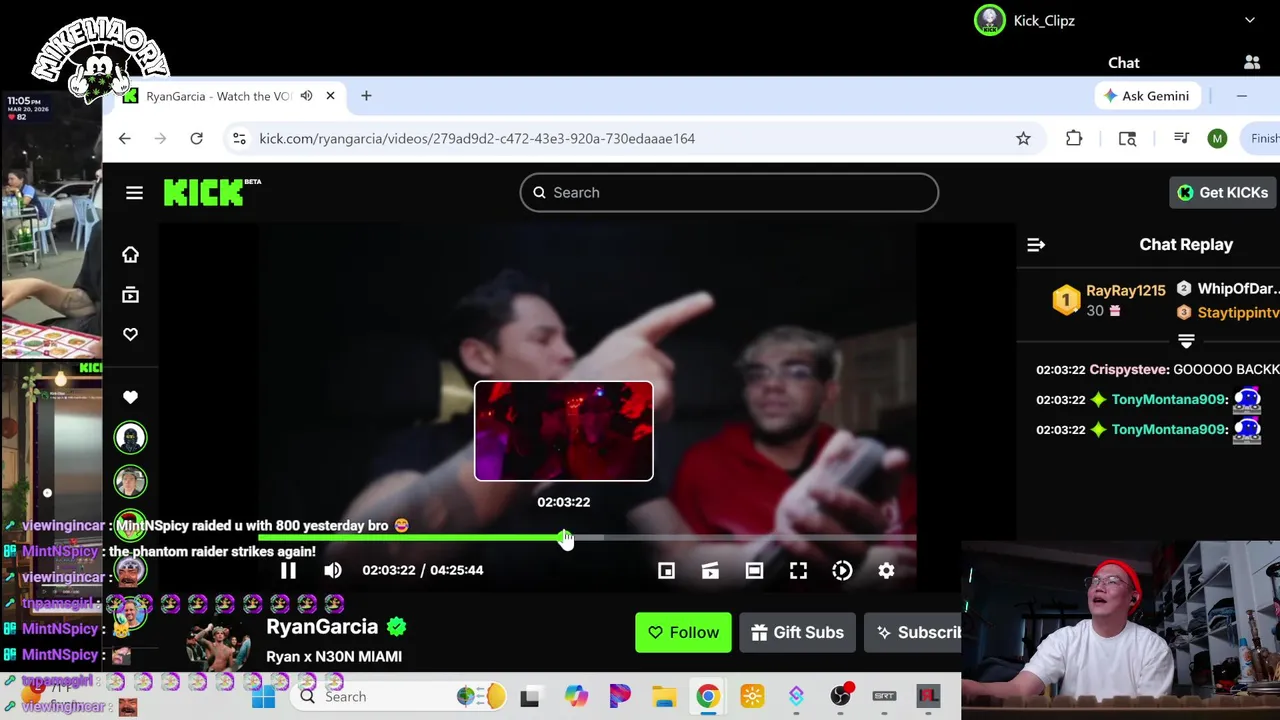This screenshot has height=720, width=1280.
Task: Open the Windows Start menu
Action: point(264,697)
